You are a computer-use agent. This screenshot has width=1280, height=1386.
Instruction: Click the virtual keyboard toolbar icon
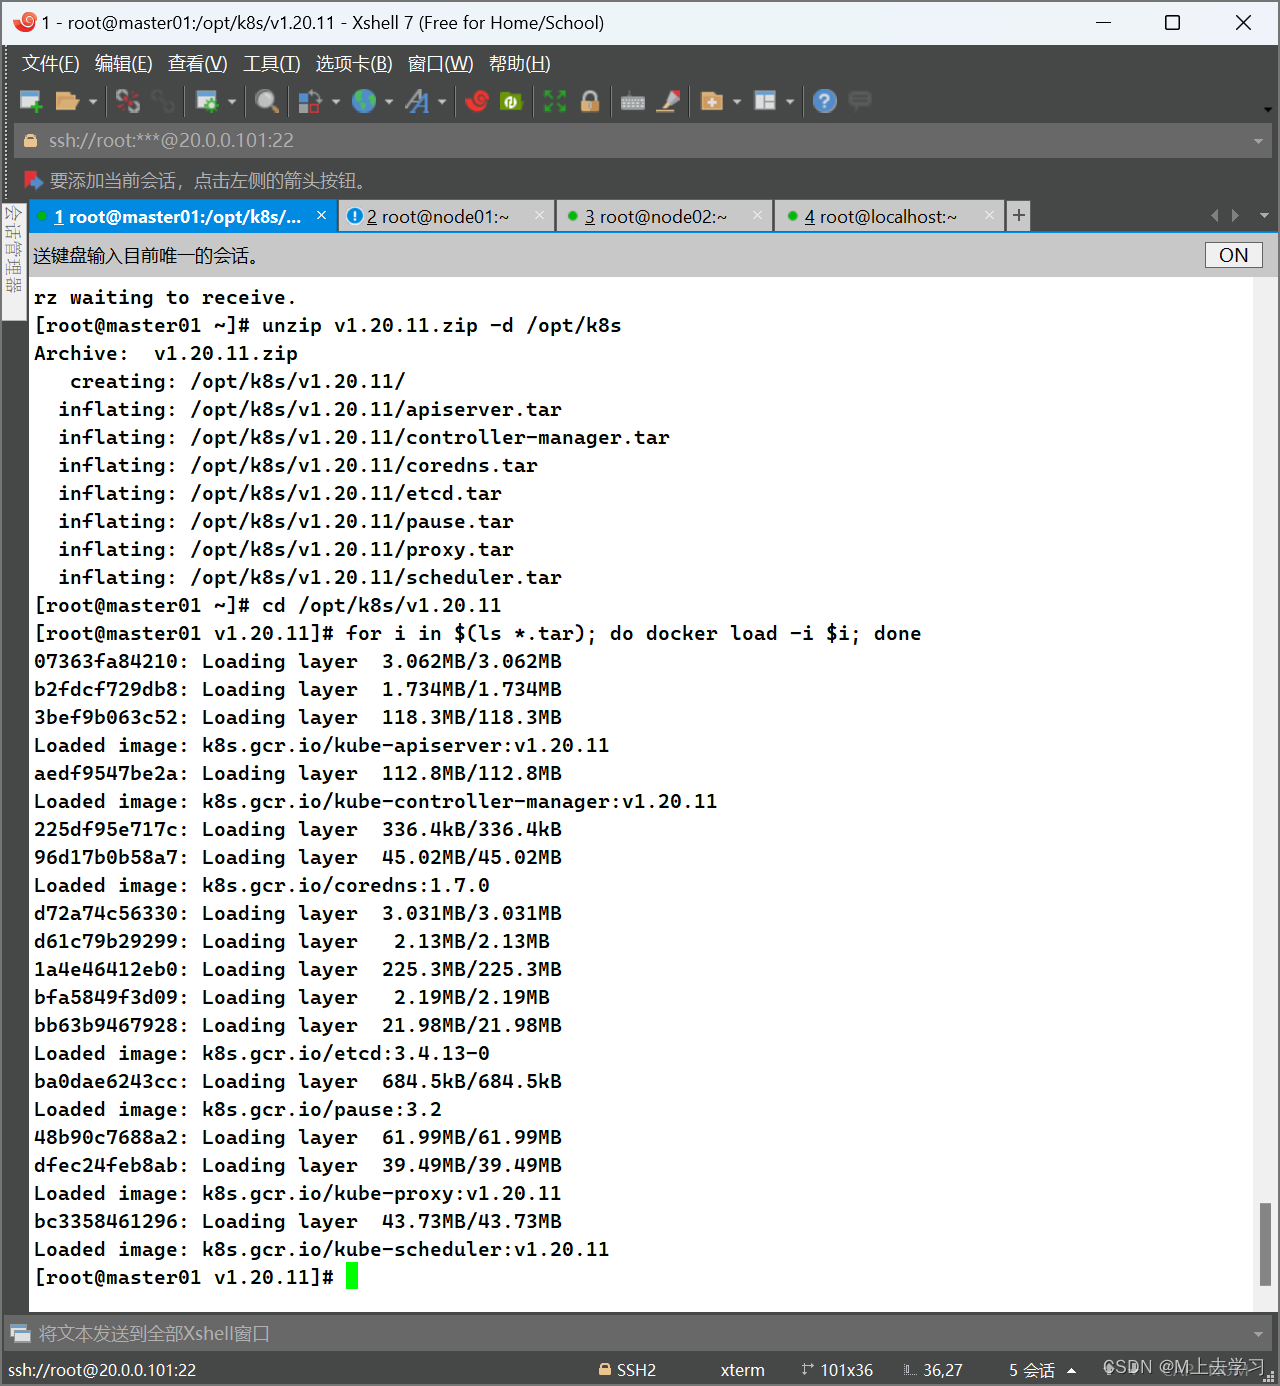[633, 101]
